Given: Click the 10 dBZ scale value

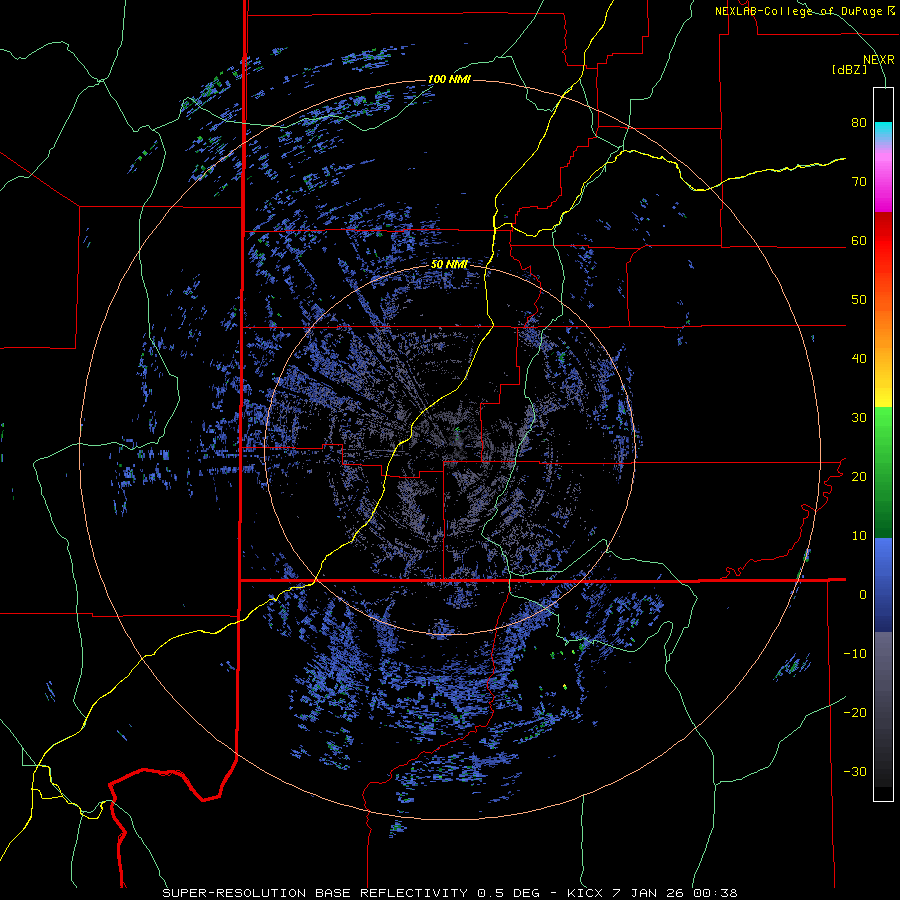Looking at the screenshot, I should click(x=859, y=536).
